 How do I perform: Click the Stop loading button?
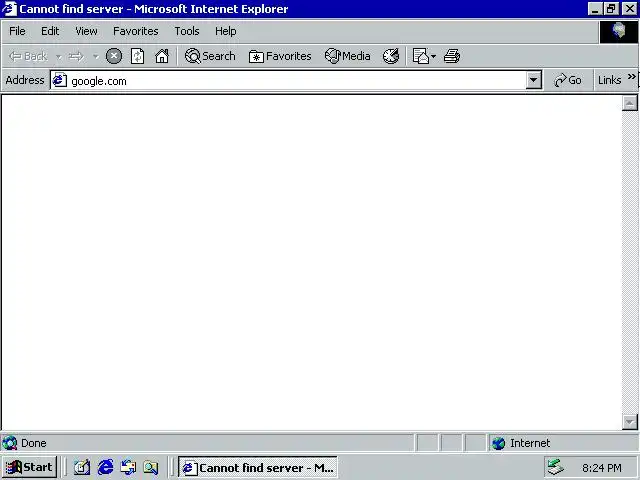click(114, 56)
